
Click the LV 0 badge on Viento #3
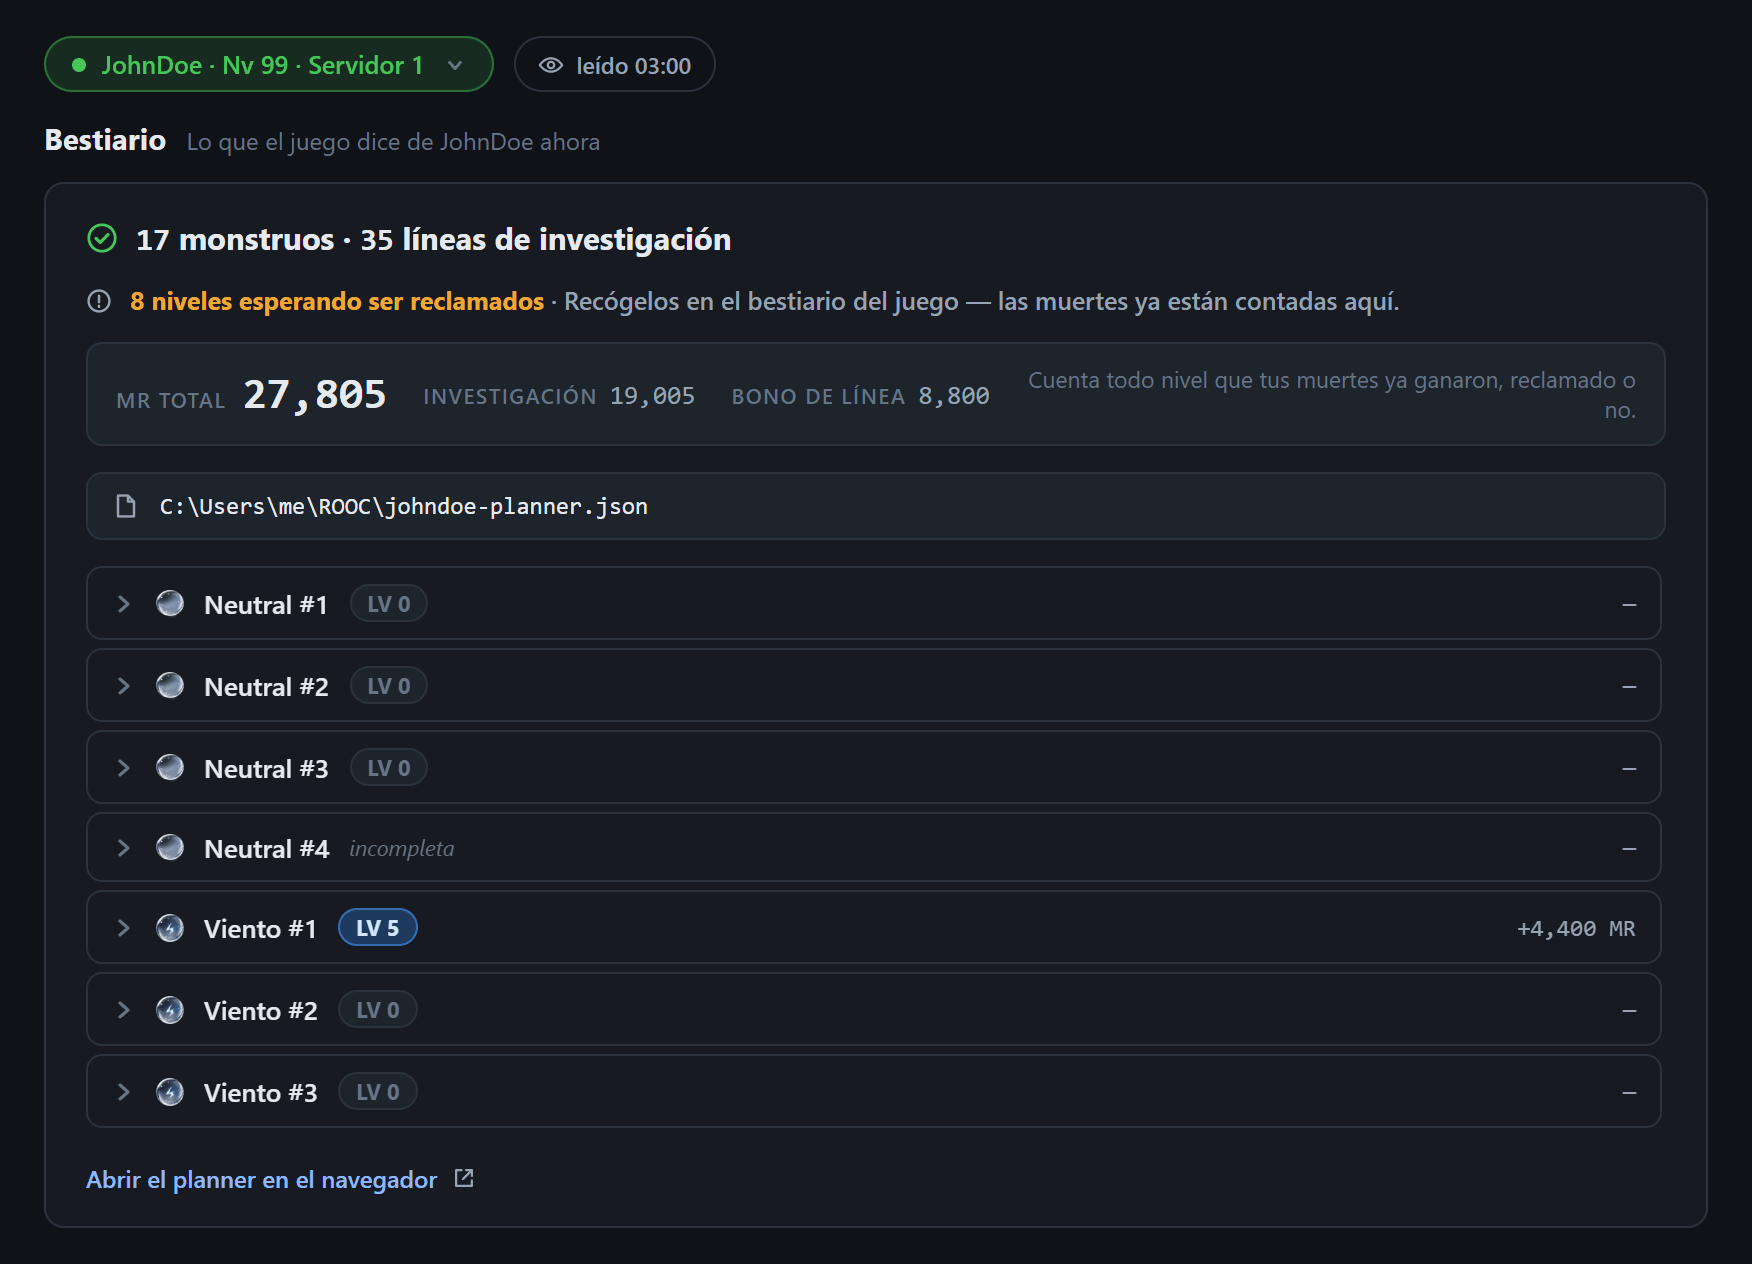coord(378,1092)
